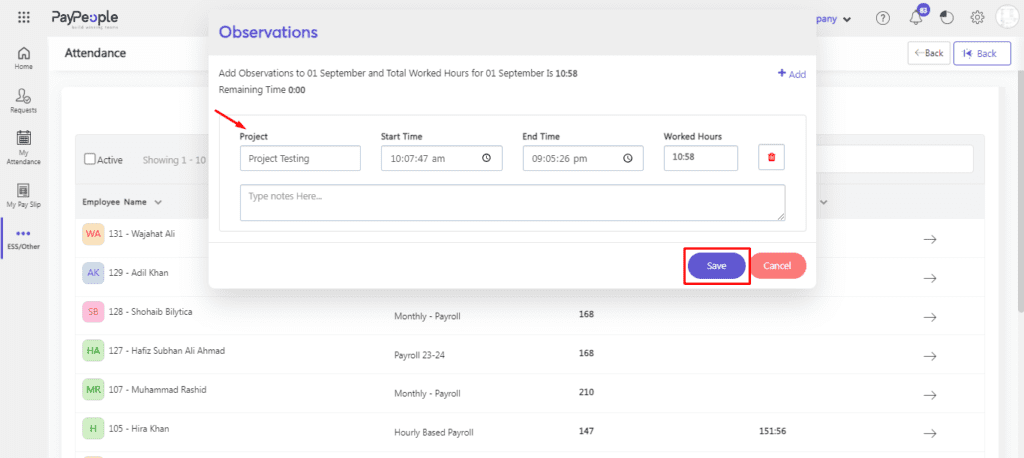
Task: Click Hourly Based Payroll cell
Action: click(x=434, y=433)
